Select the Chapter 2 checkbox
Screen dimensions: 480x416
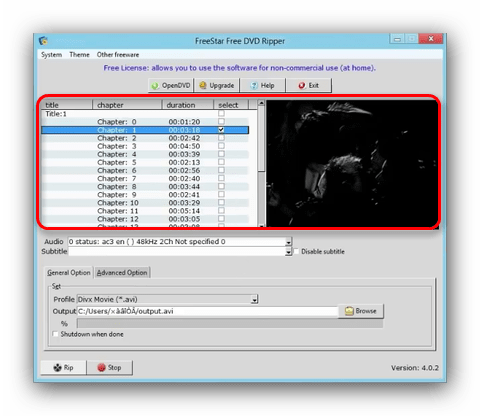(x=221, y=138)
